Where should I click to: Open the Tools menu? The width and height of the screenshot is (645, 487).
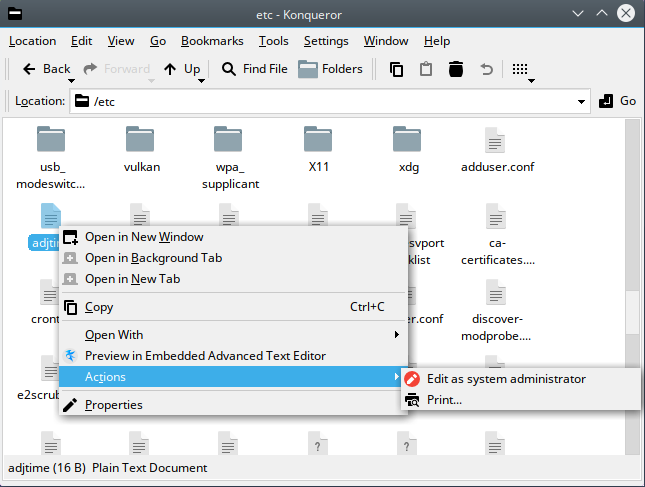[x=274, y=41]
